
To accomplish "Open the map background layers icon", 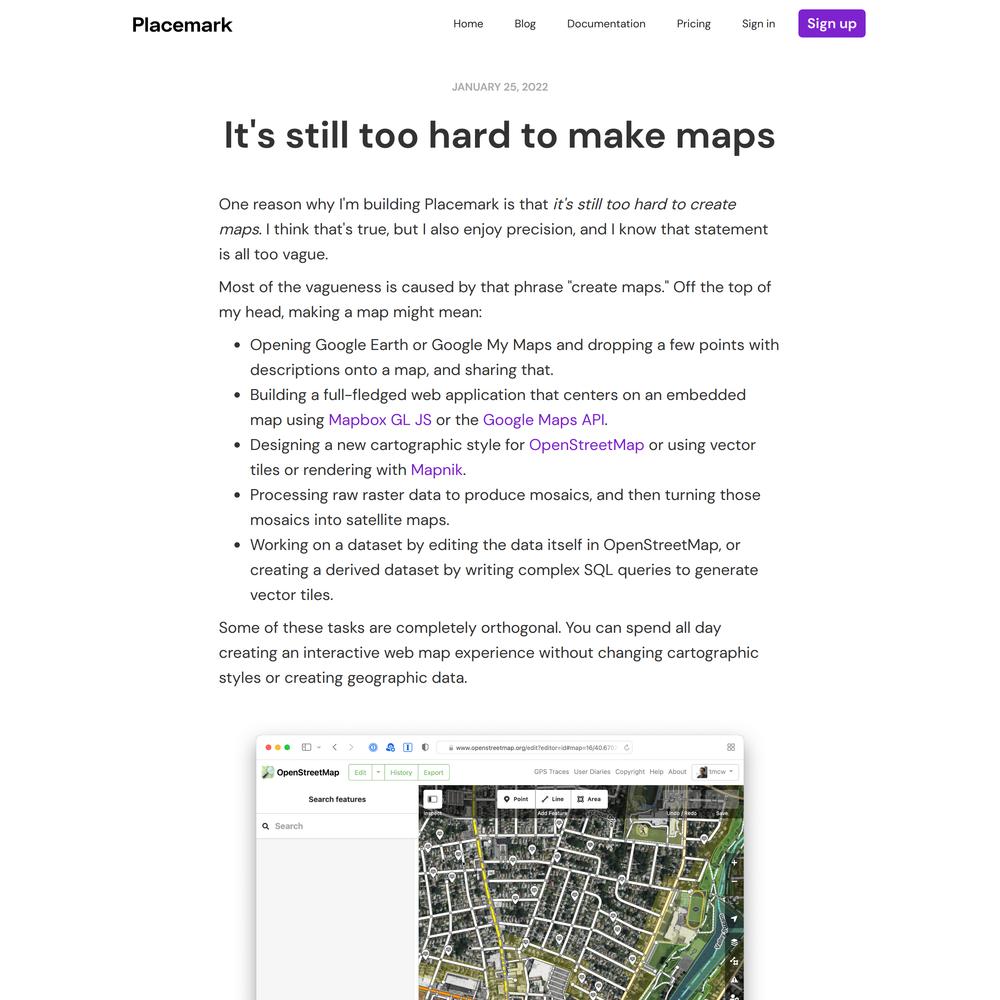I will point(734,943).
